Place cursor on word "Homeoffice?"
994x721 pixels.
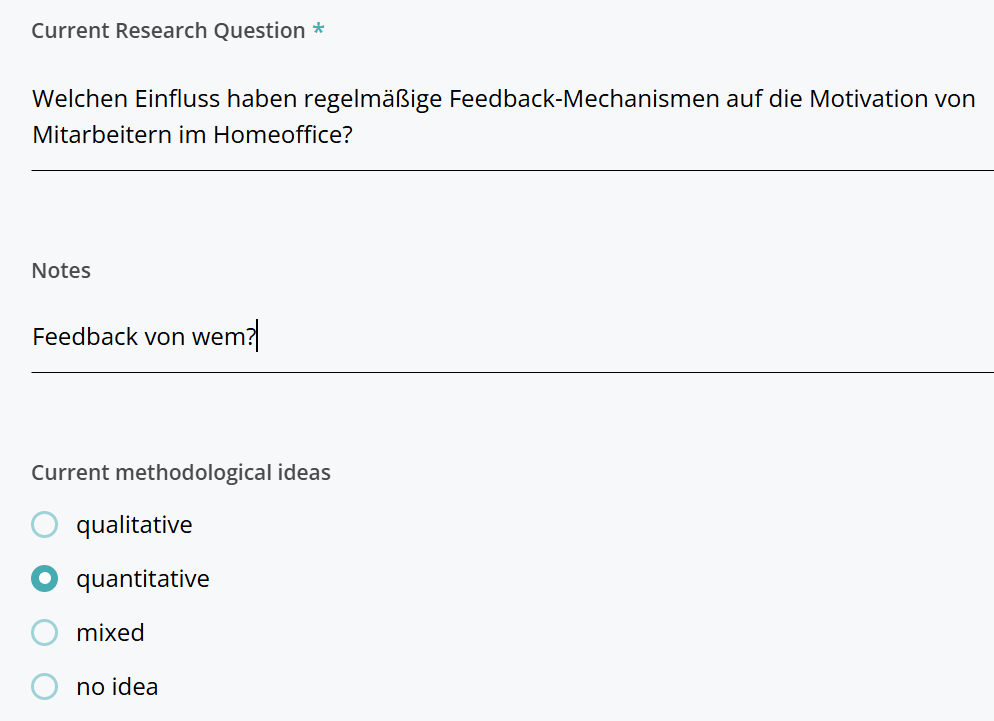[x=283, y=134]
